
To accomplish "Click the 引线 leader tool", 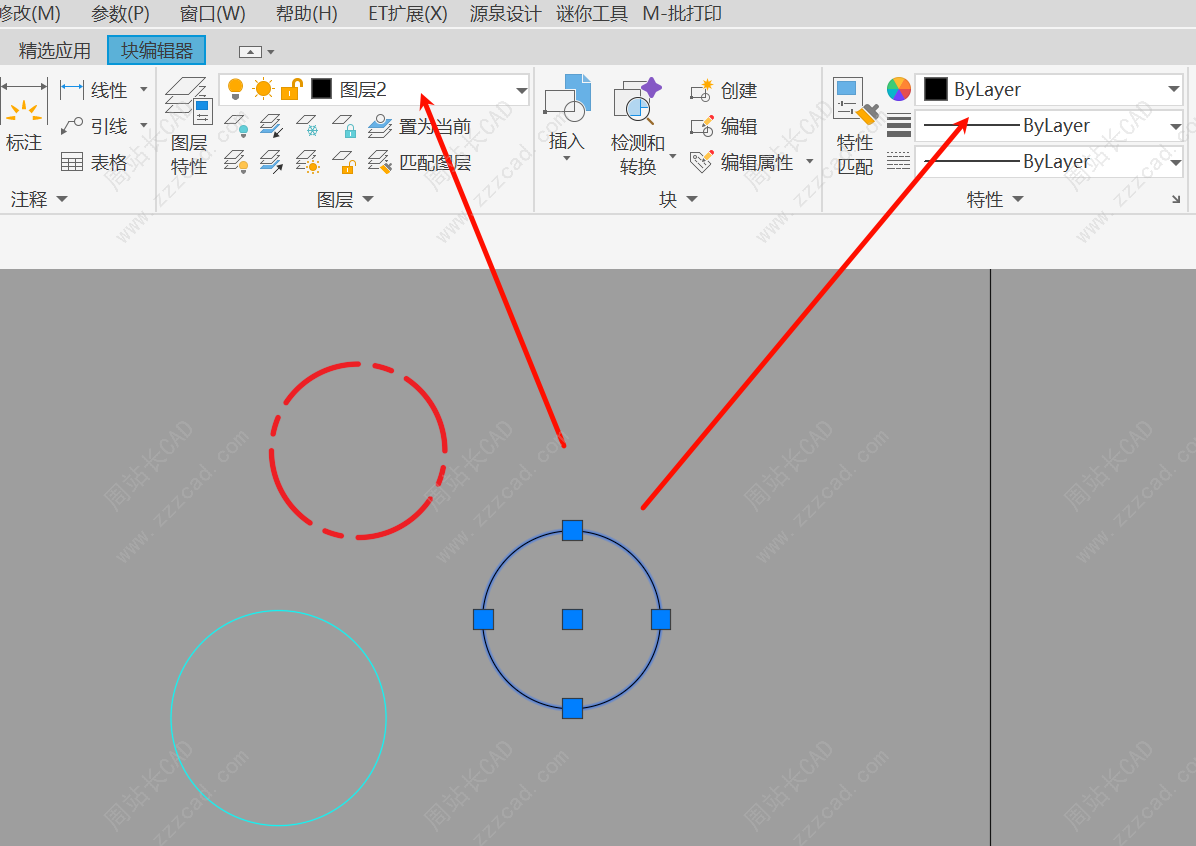I will (95, 126).
